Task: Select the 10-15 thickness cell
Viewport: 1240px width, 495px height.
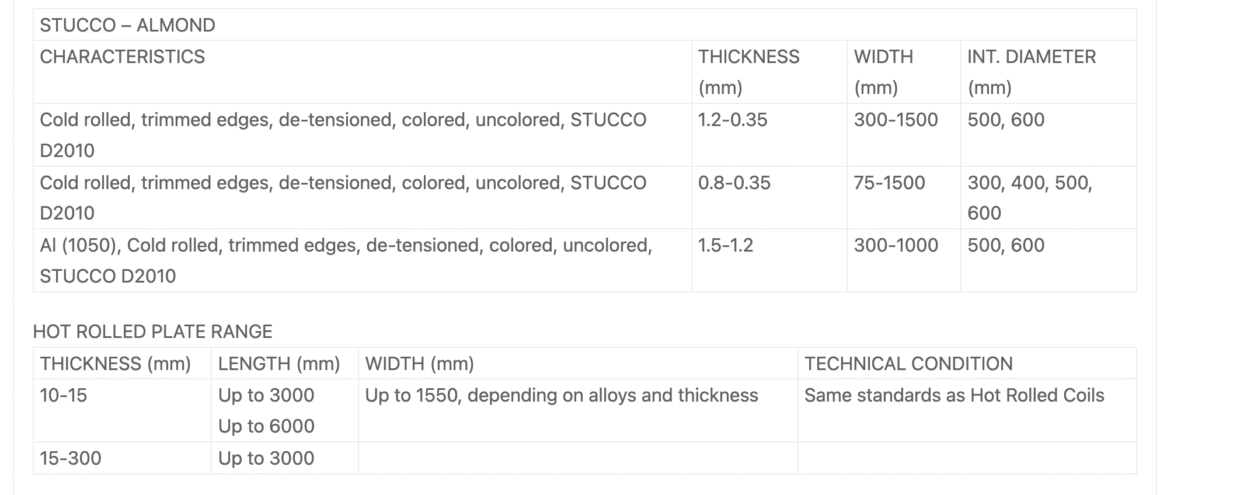Action: tap(64, 395)
